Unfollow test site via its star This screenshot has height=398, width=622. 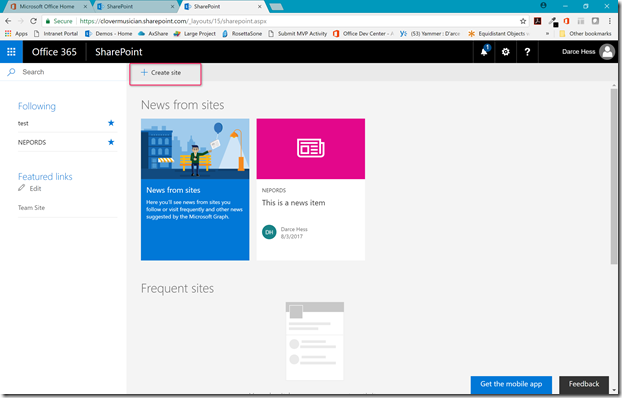coord(111,123)
